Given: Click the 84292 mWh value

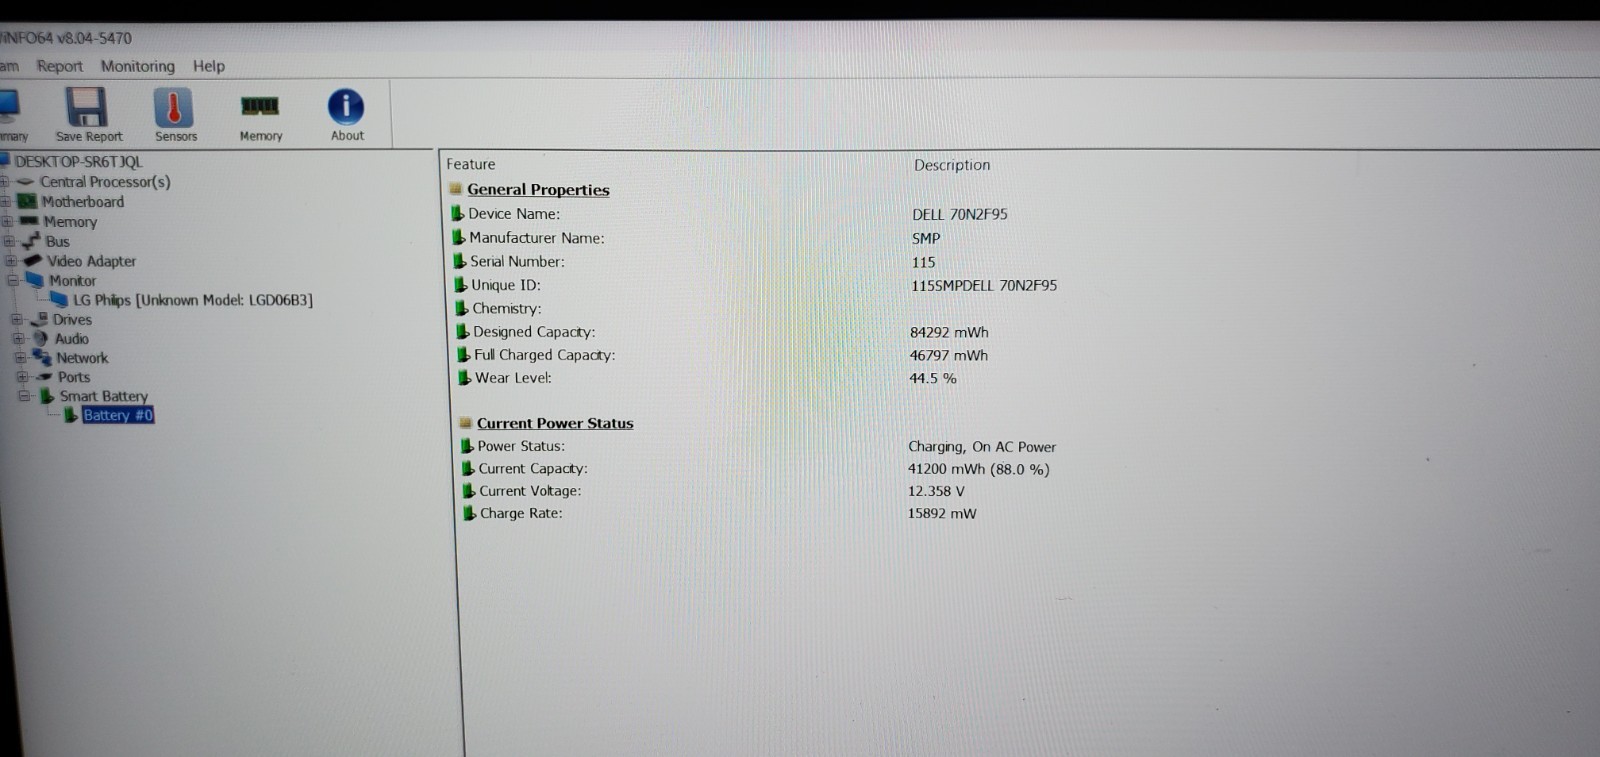Looking at the screenshot, I should [x=949, y=332].
